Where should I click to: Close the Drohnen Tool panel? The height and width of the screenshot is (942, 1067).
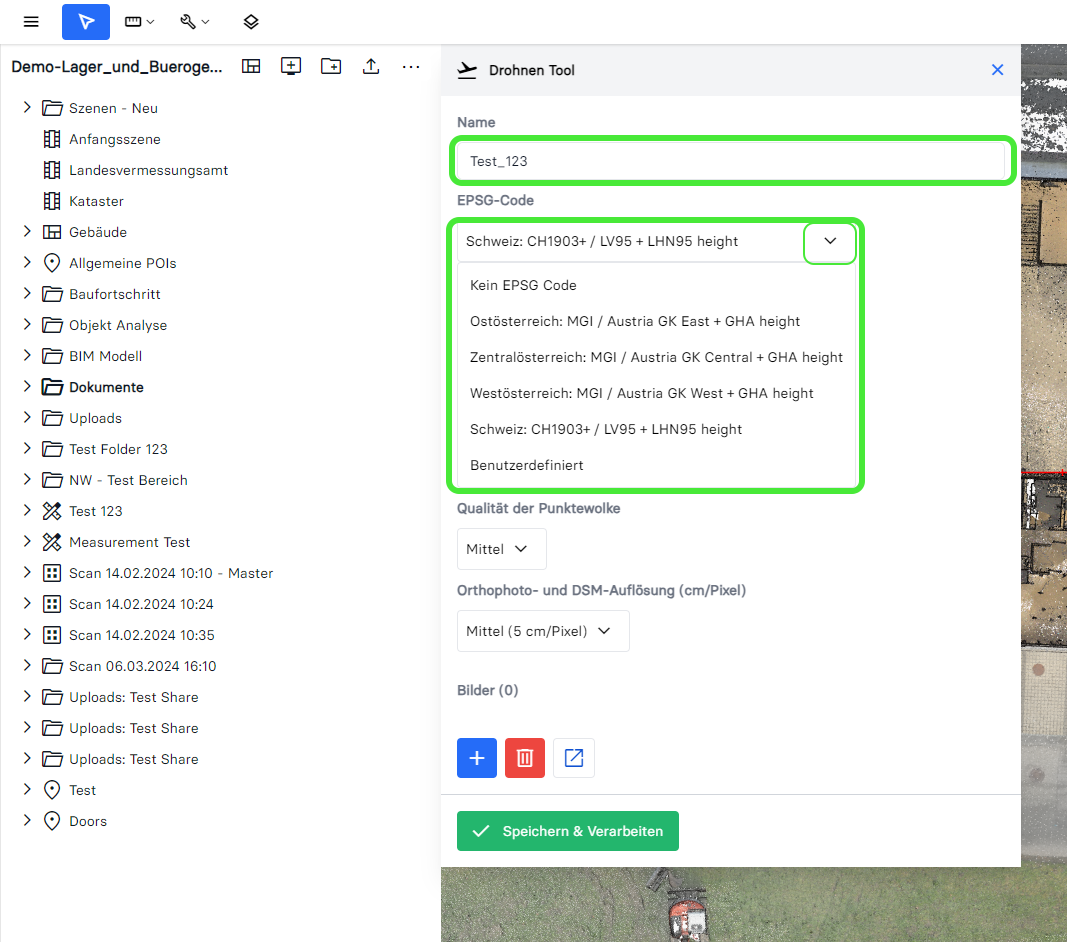(x=997, y=70)
